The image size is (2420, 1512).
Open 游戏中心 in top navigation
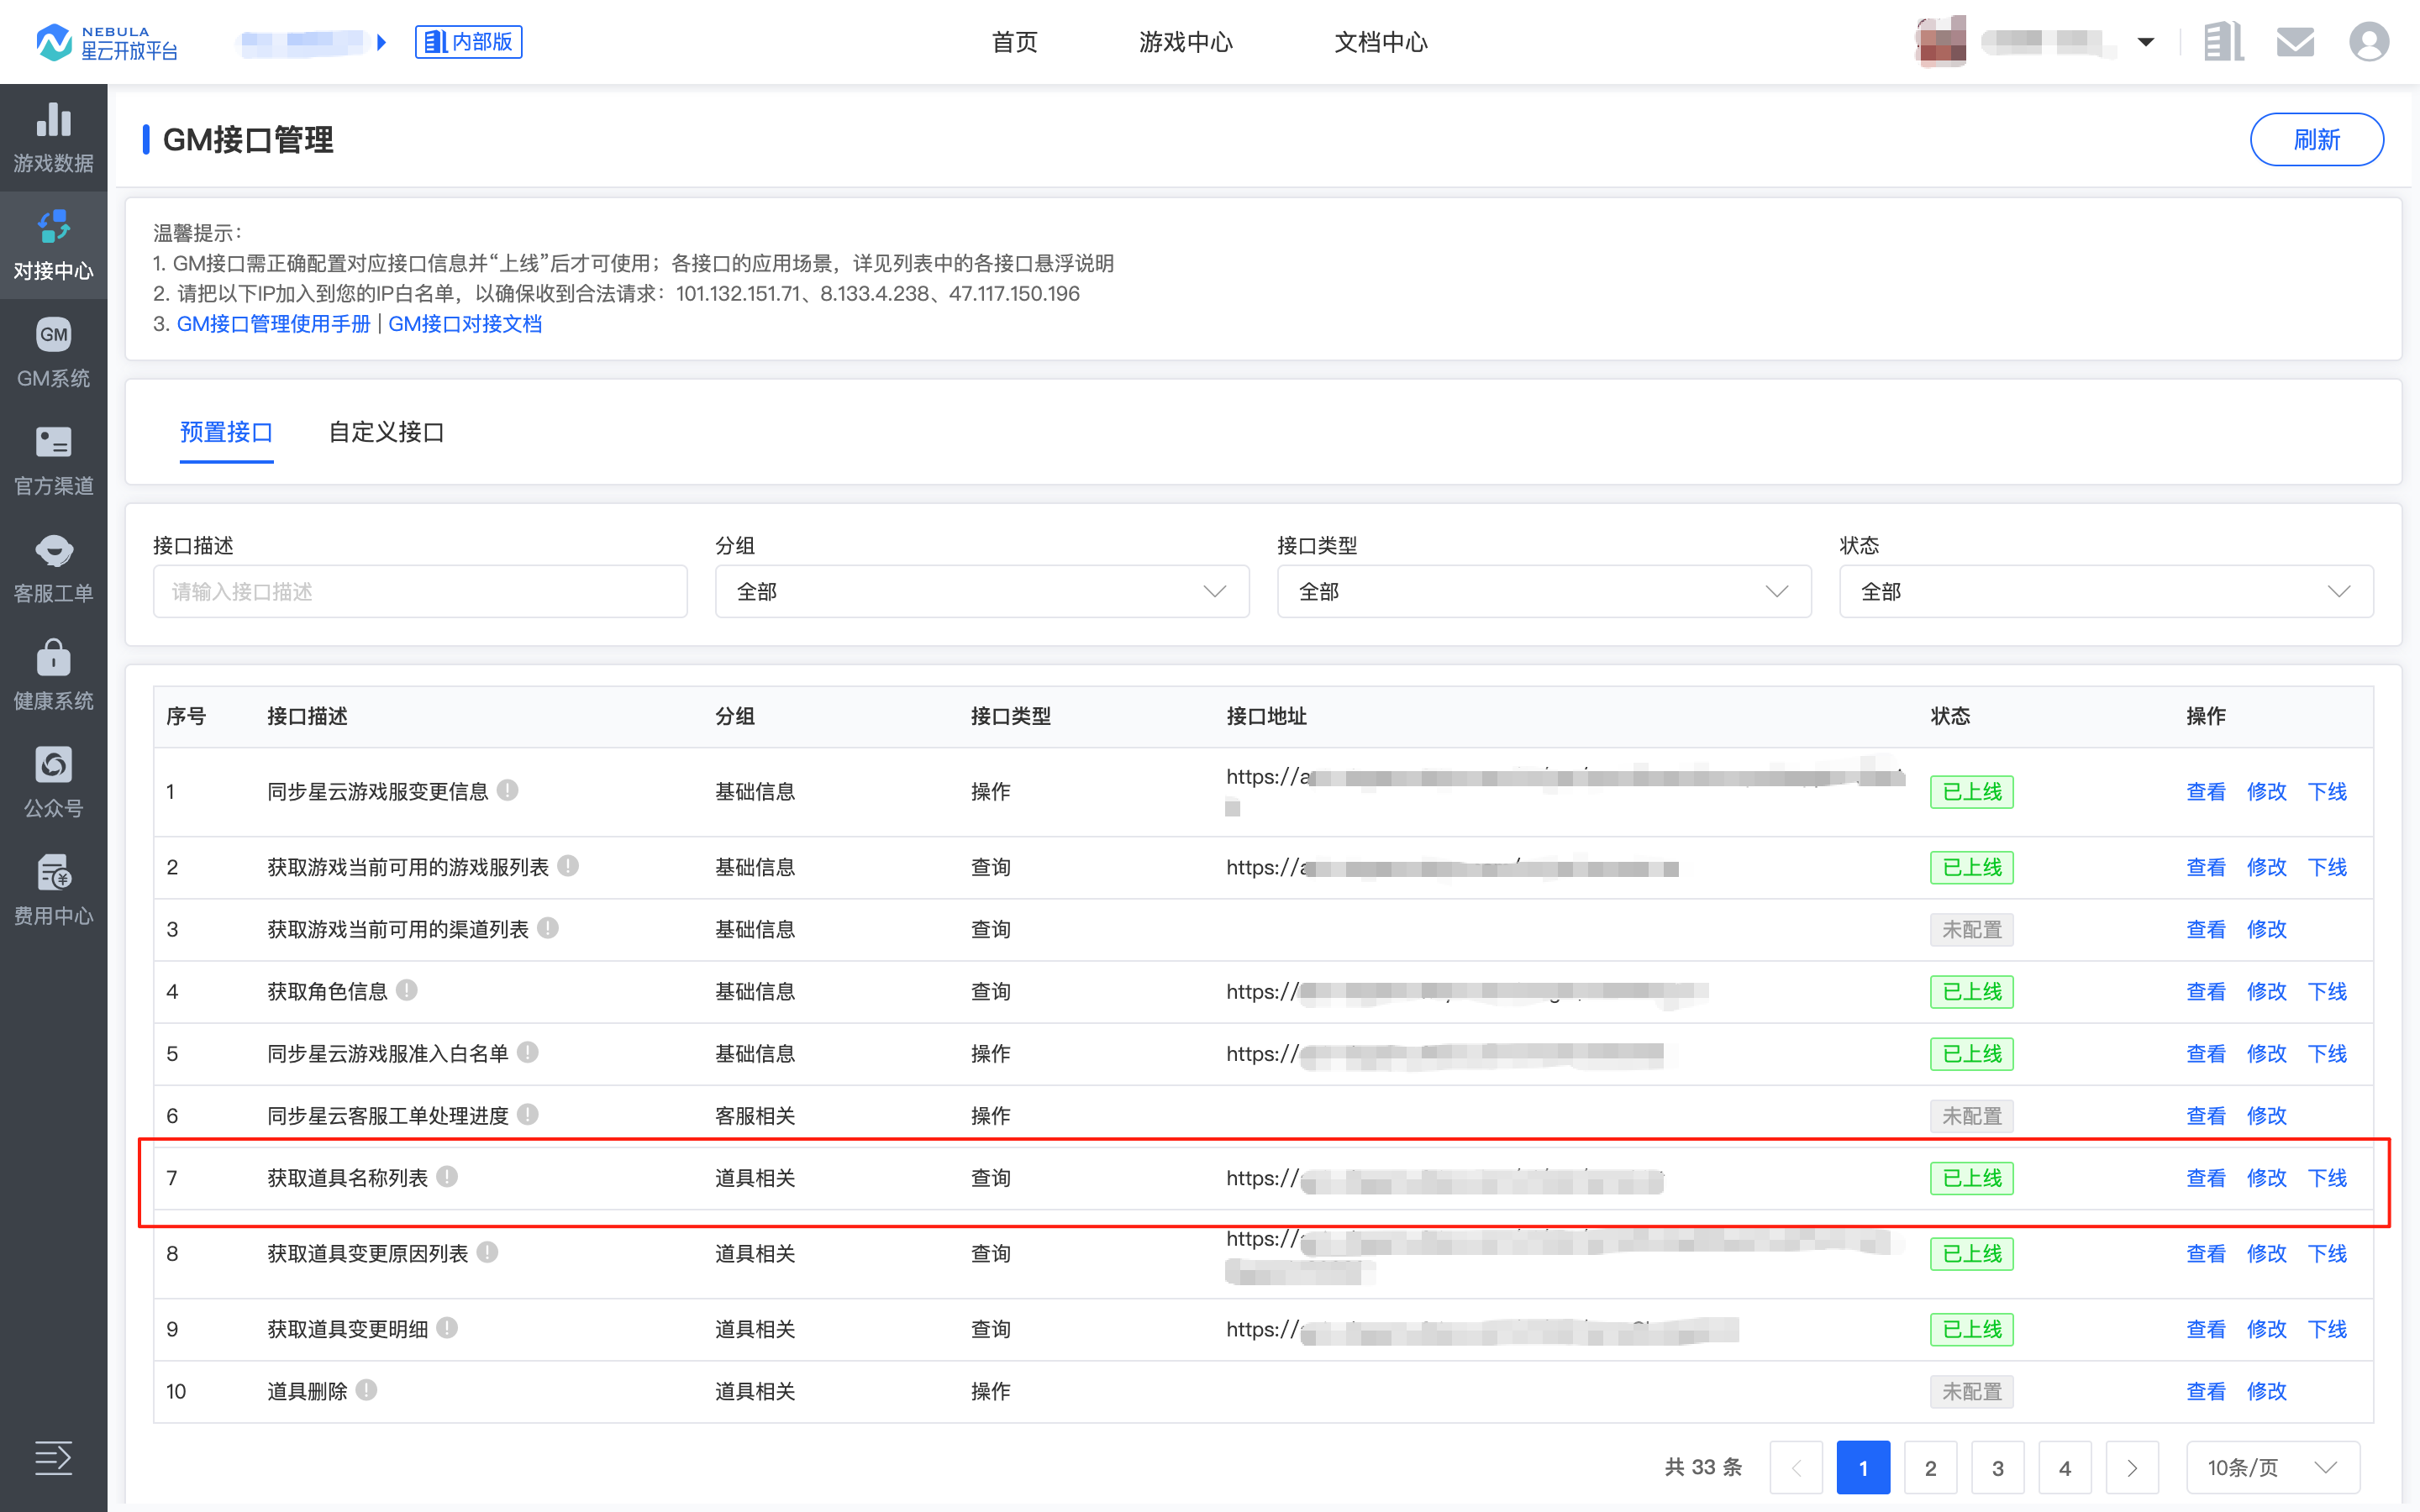(x=1186, y=42)
